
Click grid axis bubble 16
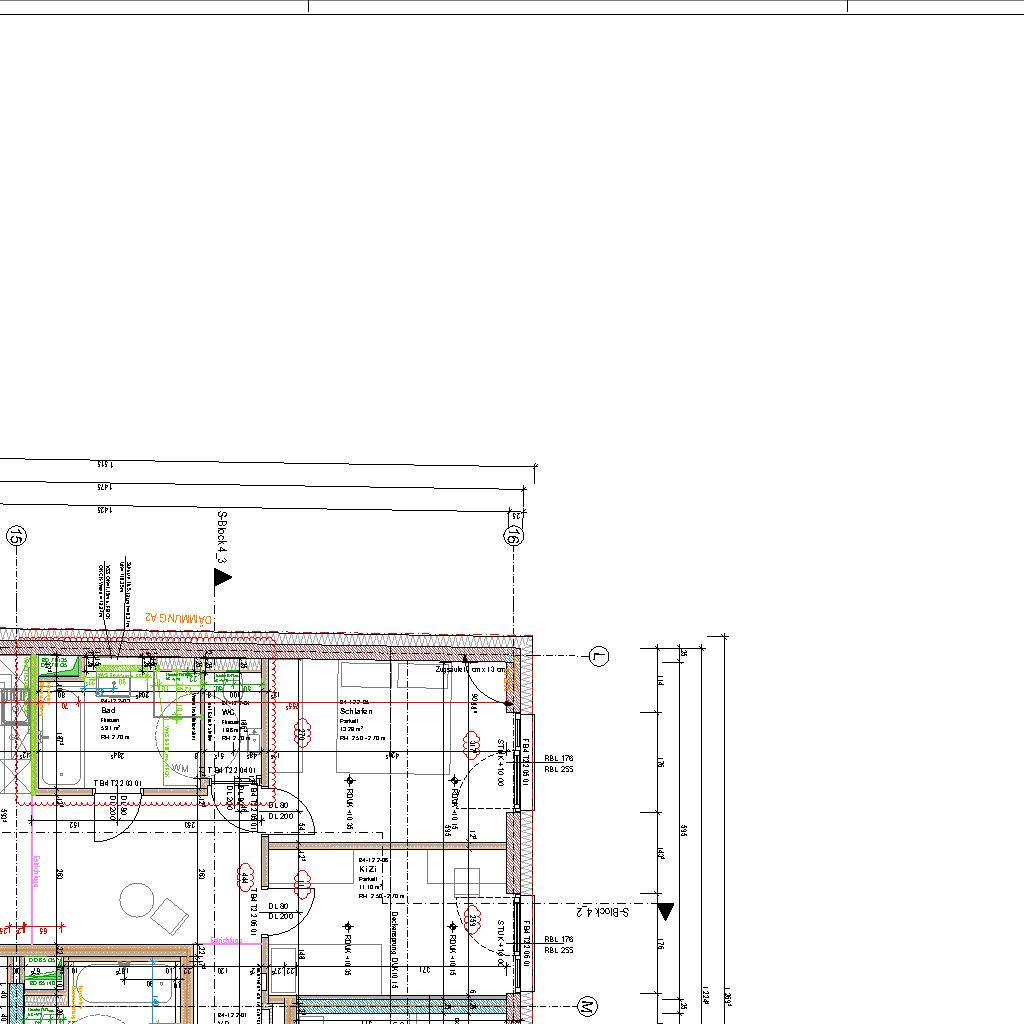click(513, 536)
